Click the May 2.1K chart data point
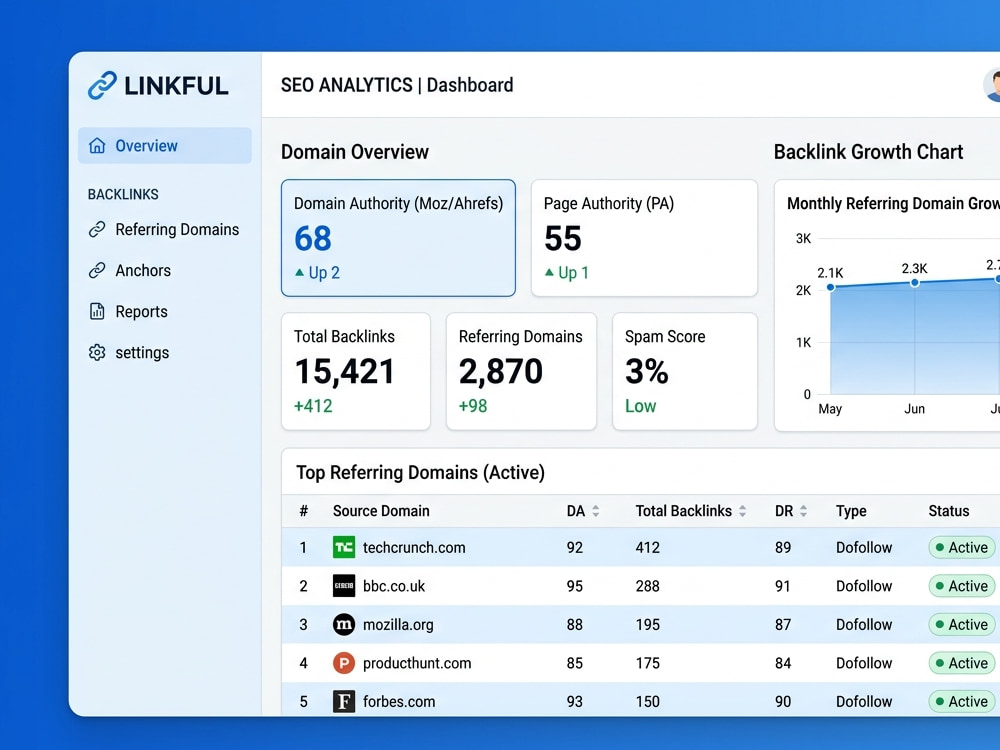Viewport: 1000px width, 750px height. [x=830, y=287]
